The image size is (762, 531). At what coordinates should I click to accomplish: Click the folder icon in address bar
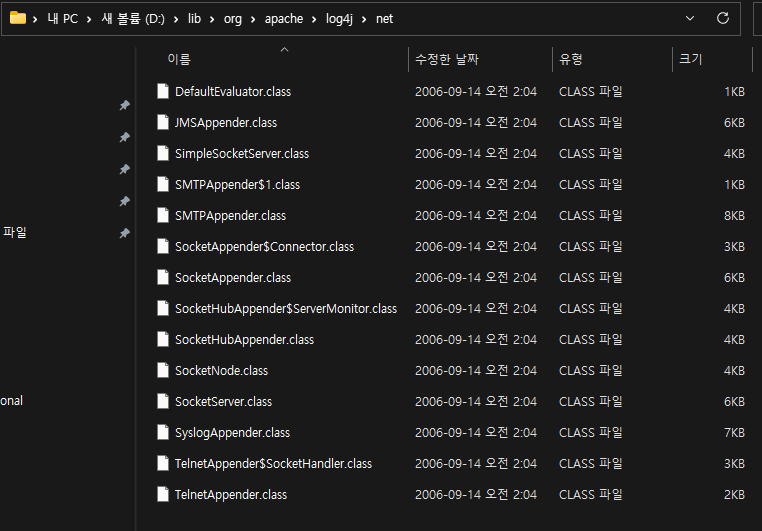(x=17, y=18)
